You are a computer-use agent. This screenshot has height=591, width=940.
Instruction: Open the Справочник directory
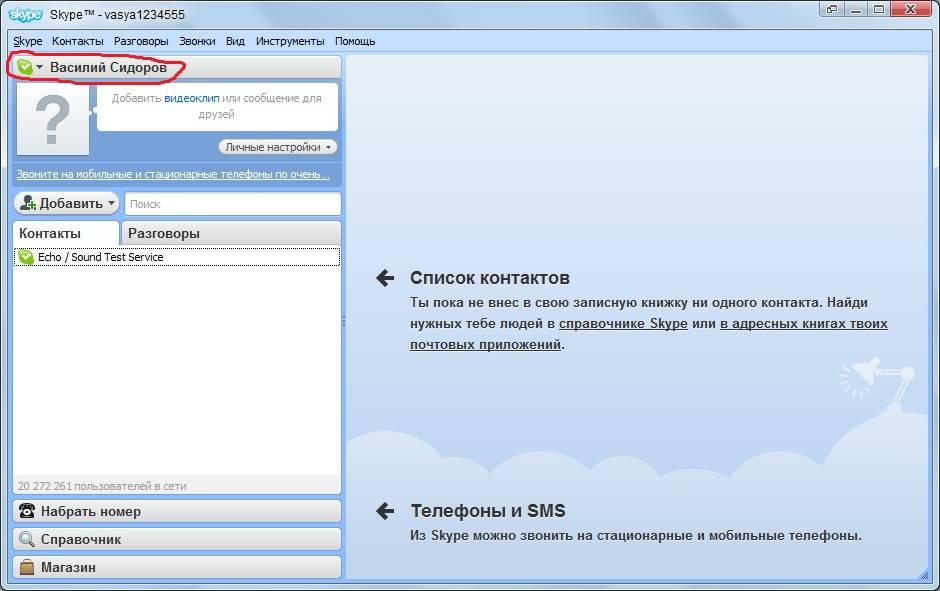tap(177, 539)
